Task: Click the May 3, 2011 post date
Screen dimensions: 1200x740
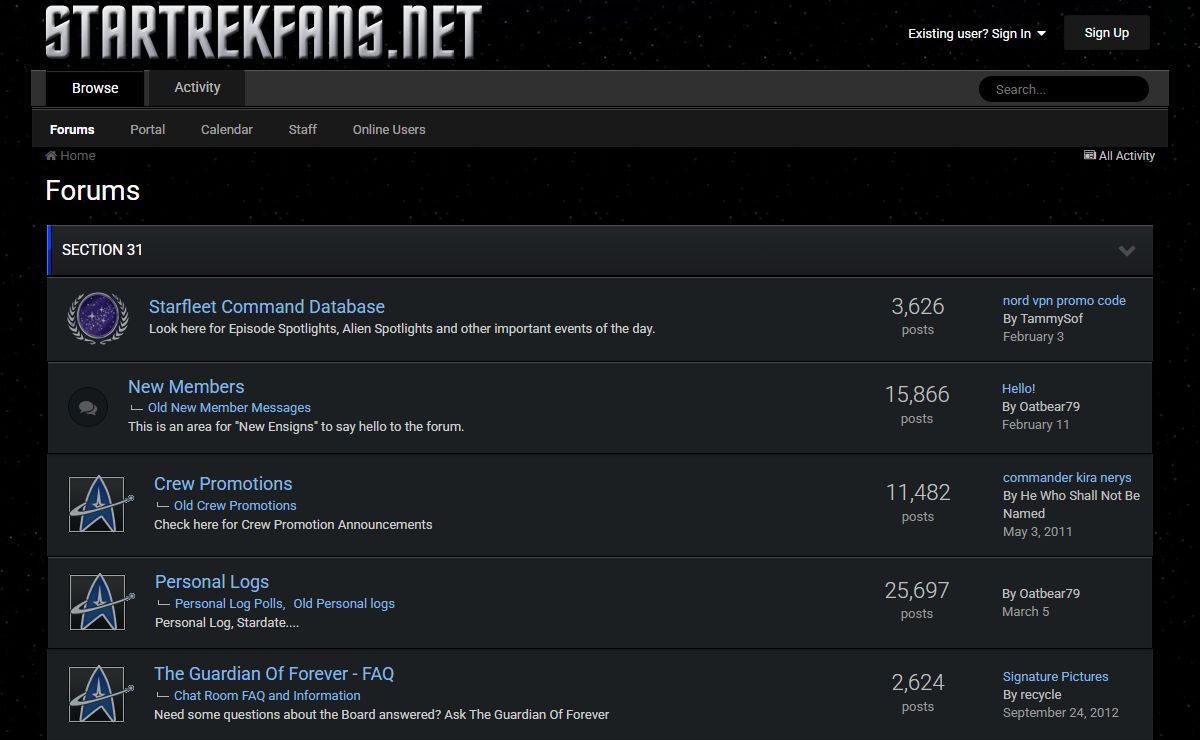Action: tap(1037, 532)
